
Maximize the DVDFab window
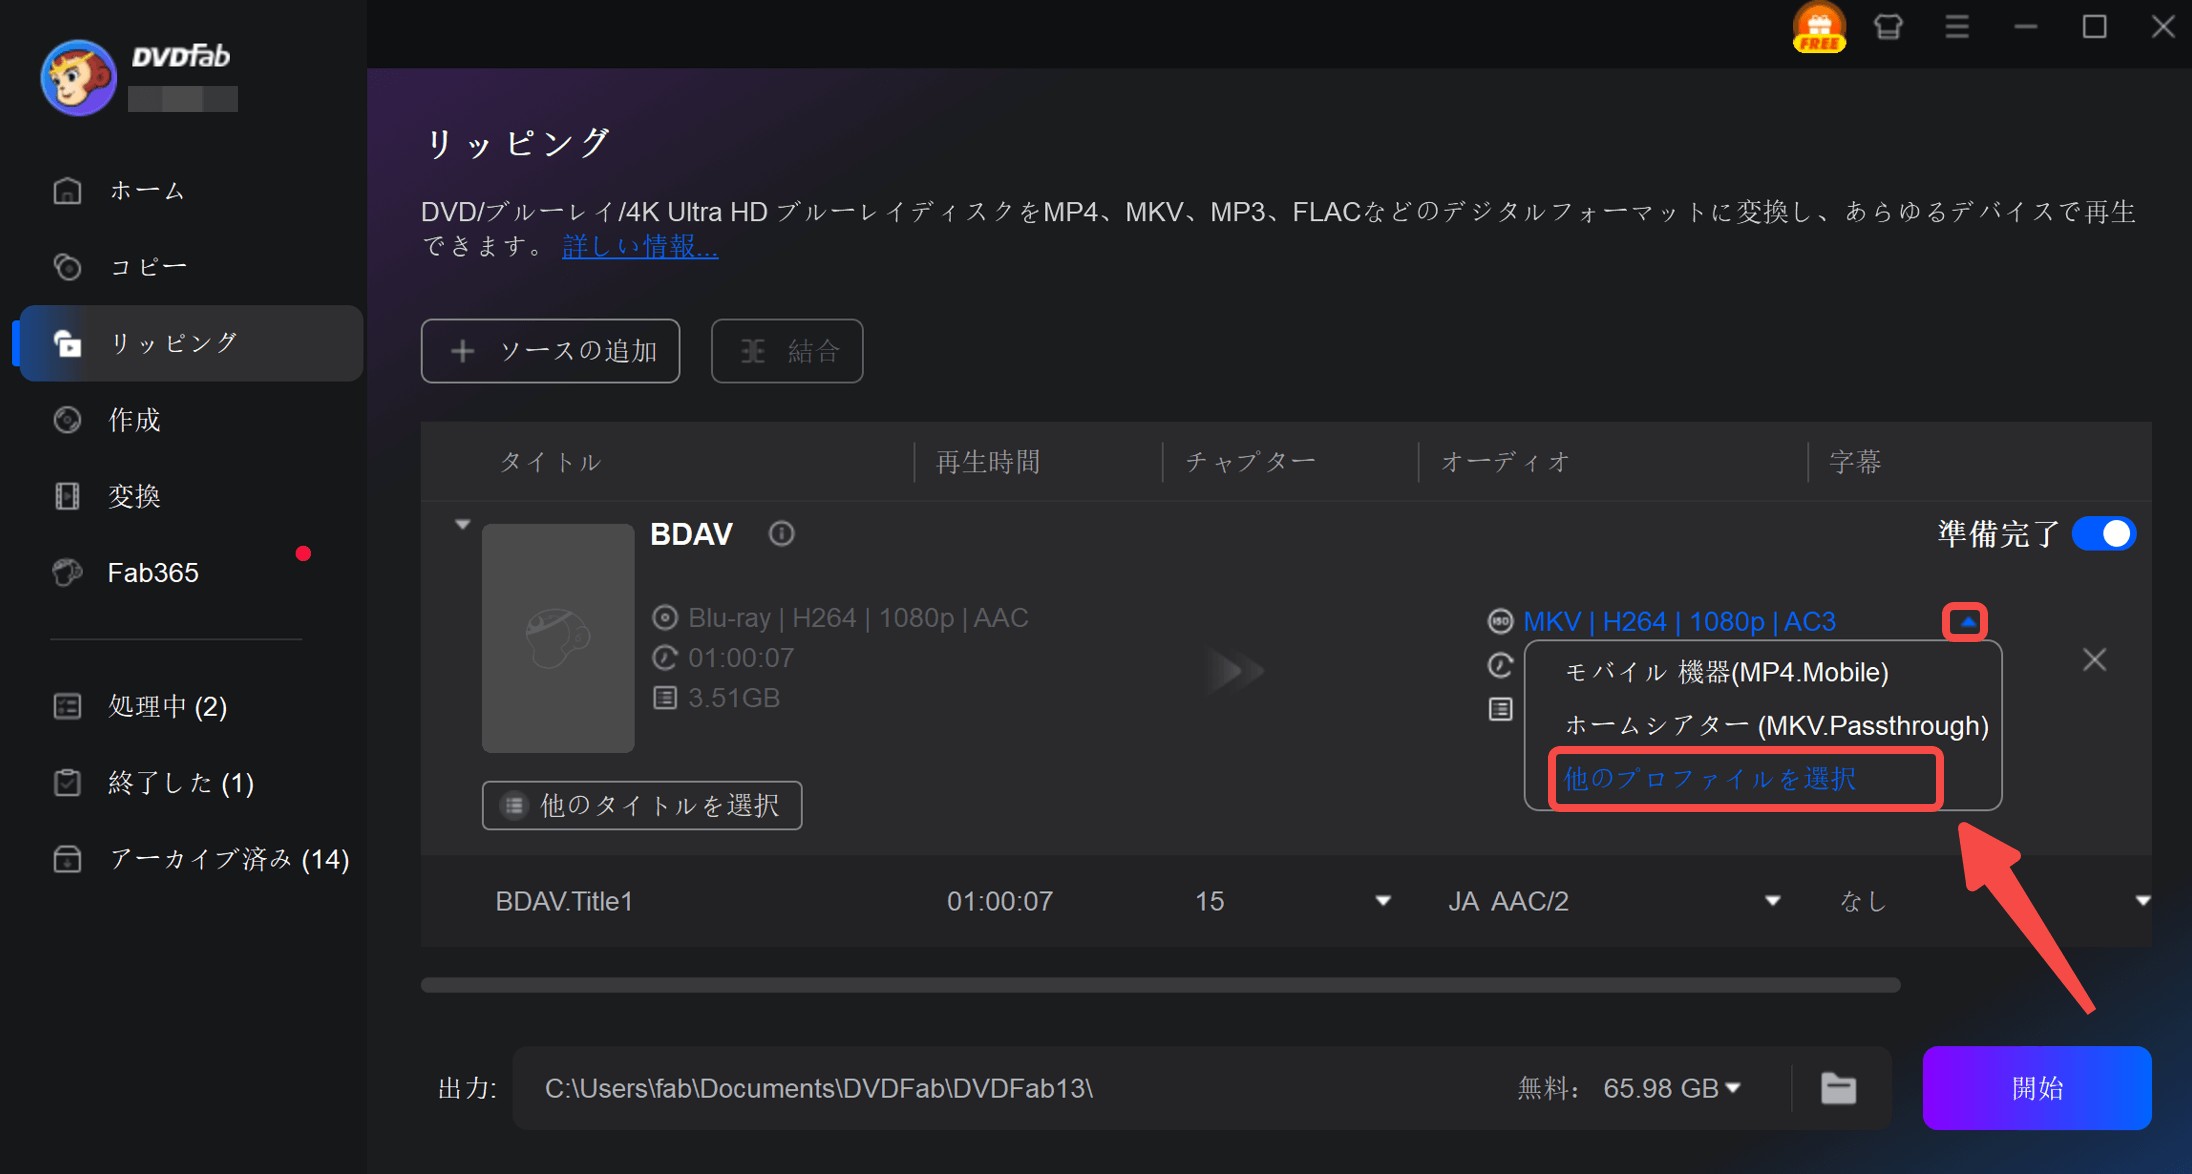point(2094,27)
